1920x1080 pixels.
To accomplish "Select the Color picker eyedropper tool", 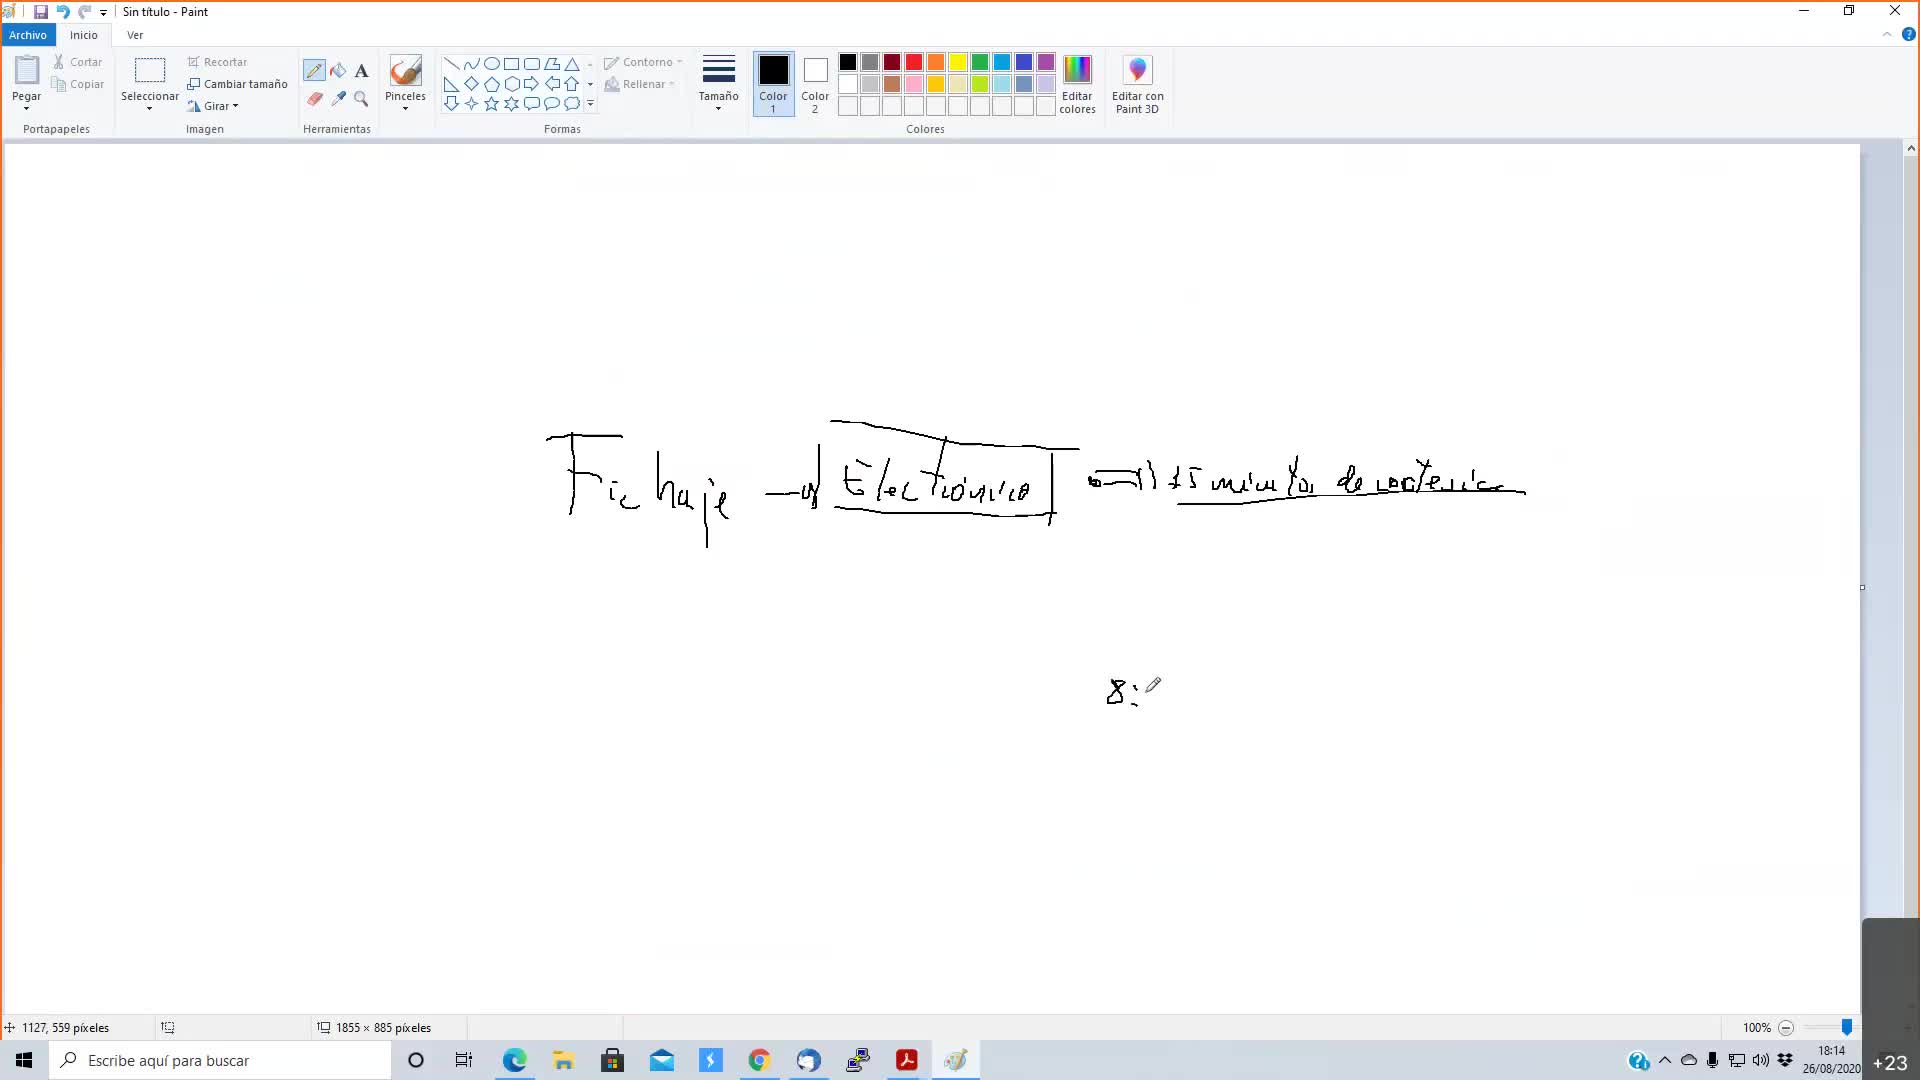I will (338, 99).
